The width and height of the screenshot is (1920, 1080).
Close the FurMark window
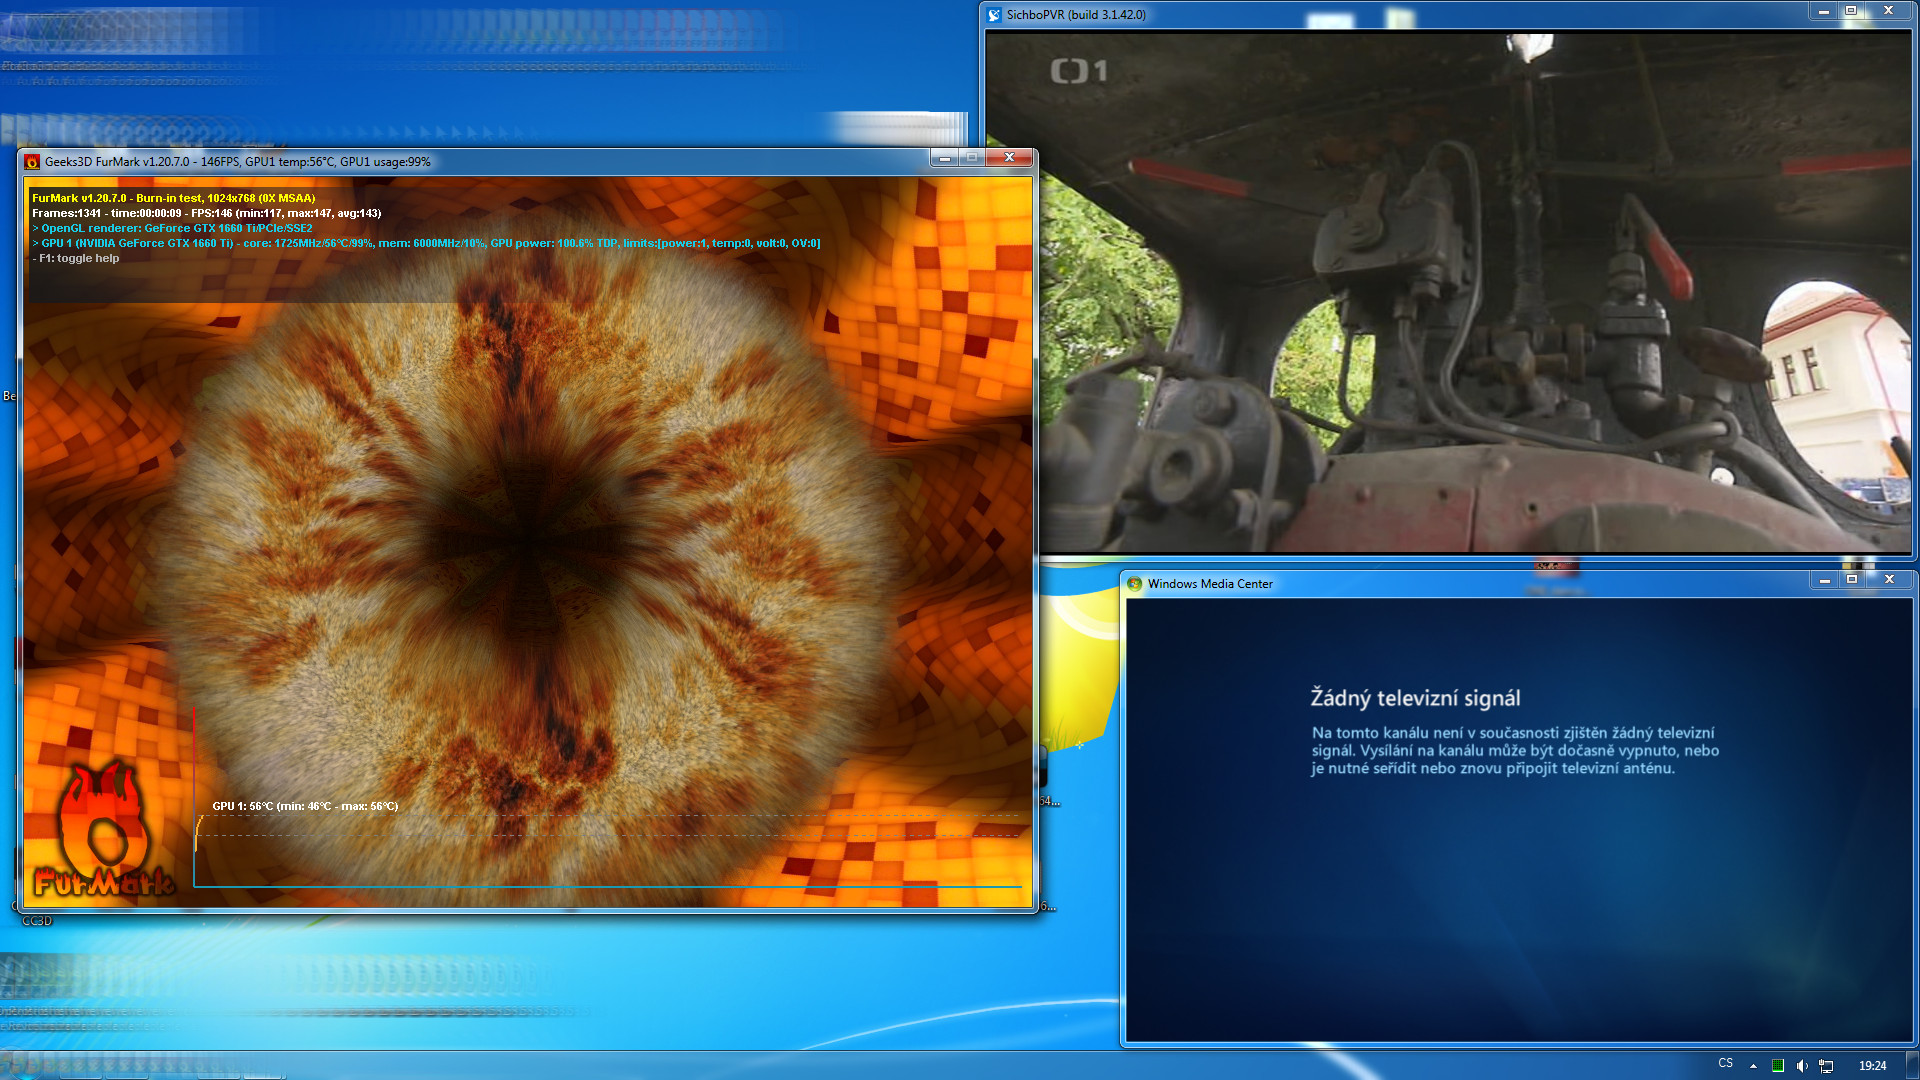1010,158
